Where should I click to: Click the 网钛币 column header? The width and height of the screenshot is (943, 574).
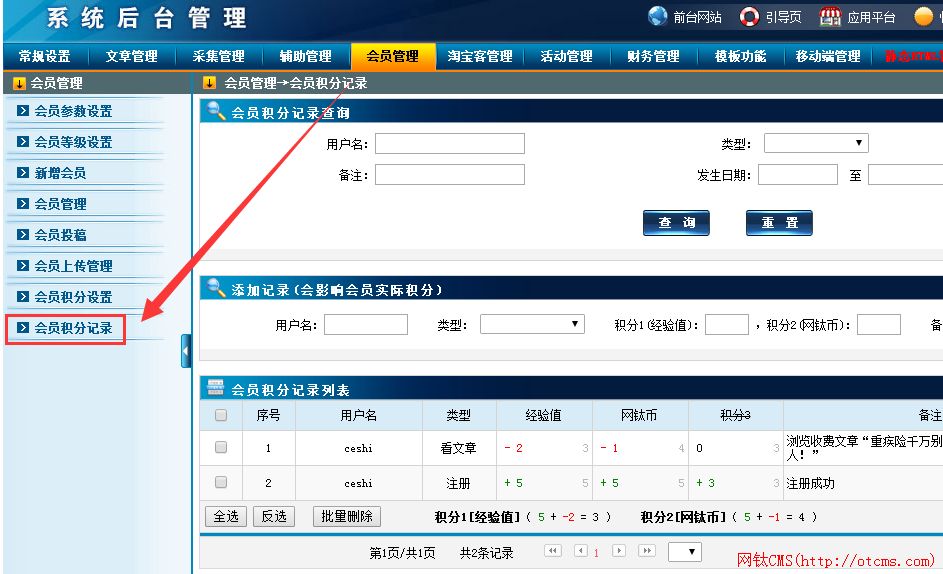tap(639, 415)
